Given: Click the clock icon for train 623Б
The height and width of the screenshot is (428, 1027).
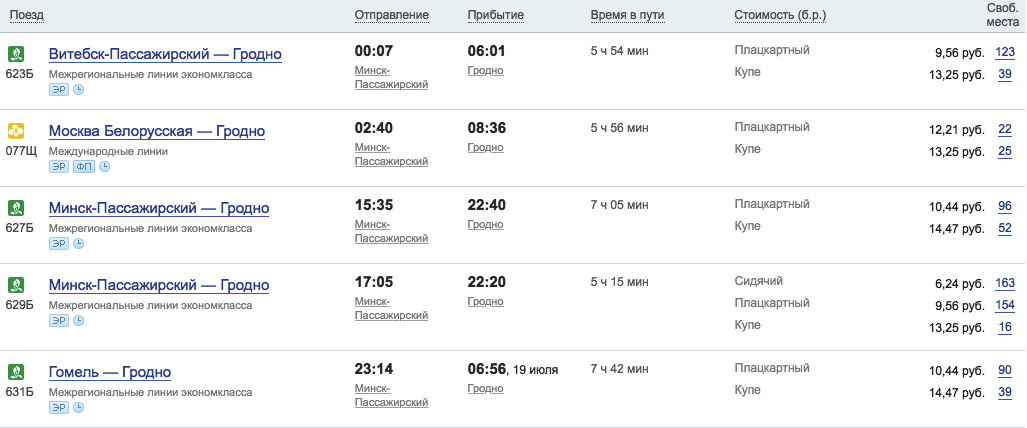Looking at the screenshot, I should coord(79,90).
